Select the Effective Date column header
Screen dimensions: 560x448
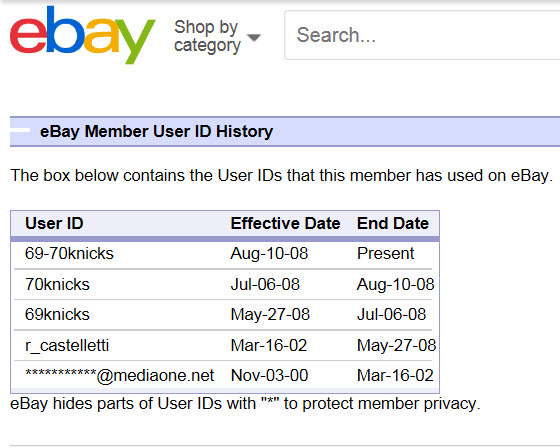click(x=285, y=223)
